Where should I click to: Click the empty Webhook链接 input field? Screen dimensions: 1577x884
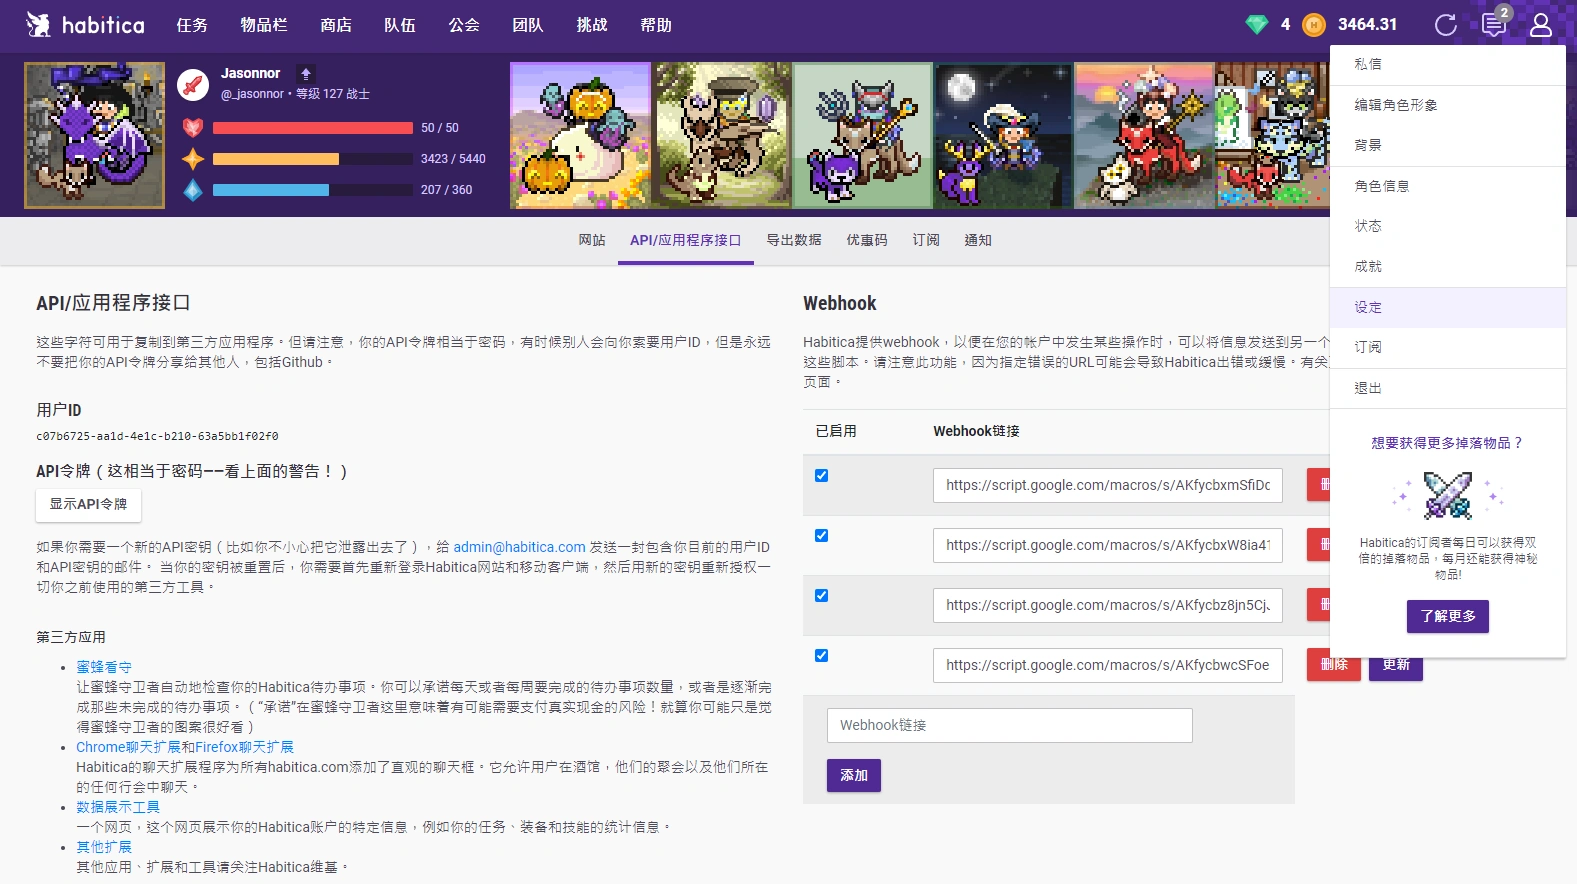(1010, 725)
